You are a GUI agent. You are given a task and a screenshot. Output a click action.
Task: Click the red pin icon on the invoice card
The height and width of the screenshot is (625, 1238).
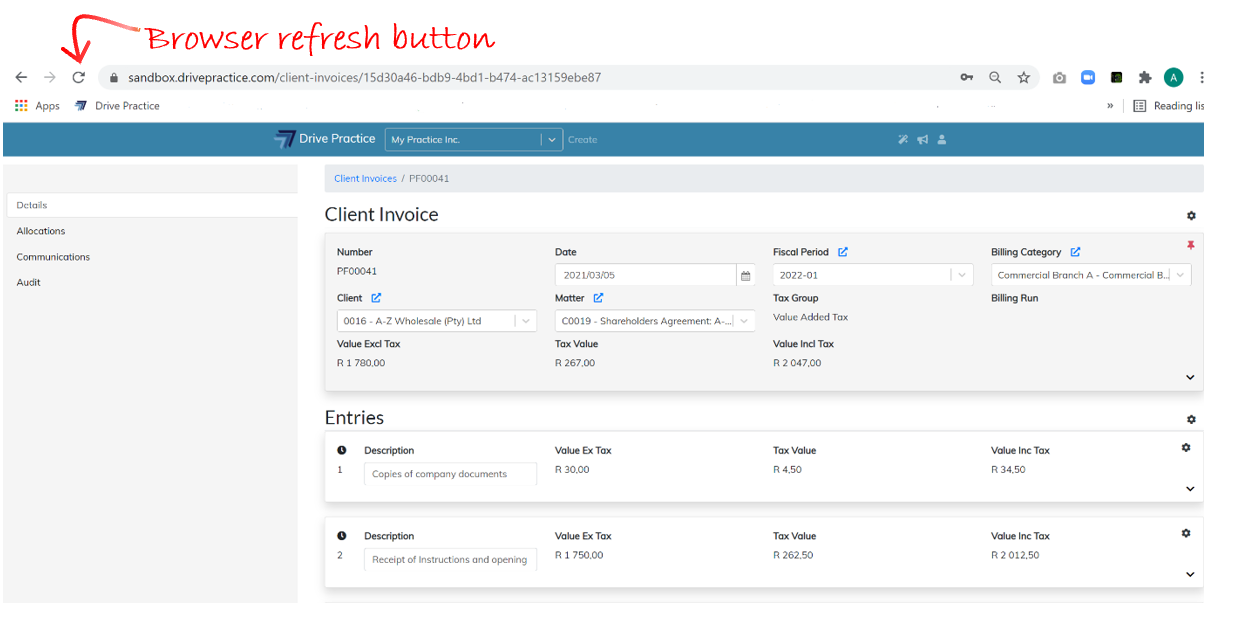[x=1190, y=245]
